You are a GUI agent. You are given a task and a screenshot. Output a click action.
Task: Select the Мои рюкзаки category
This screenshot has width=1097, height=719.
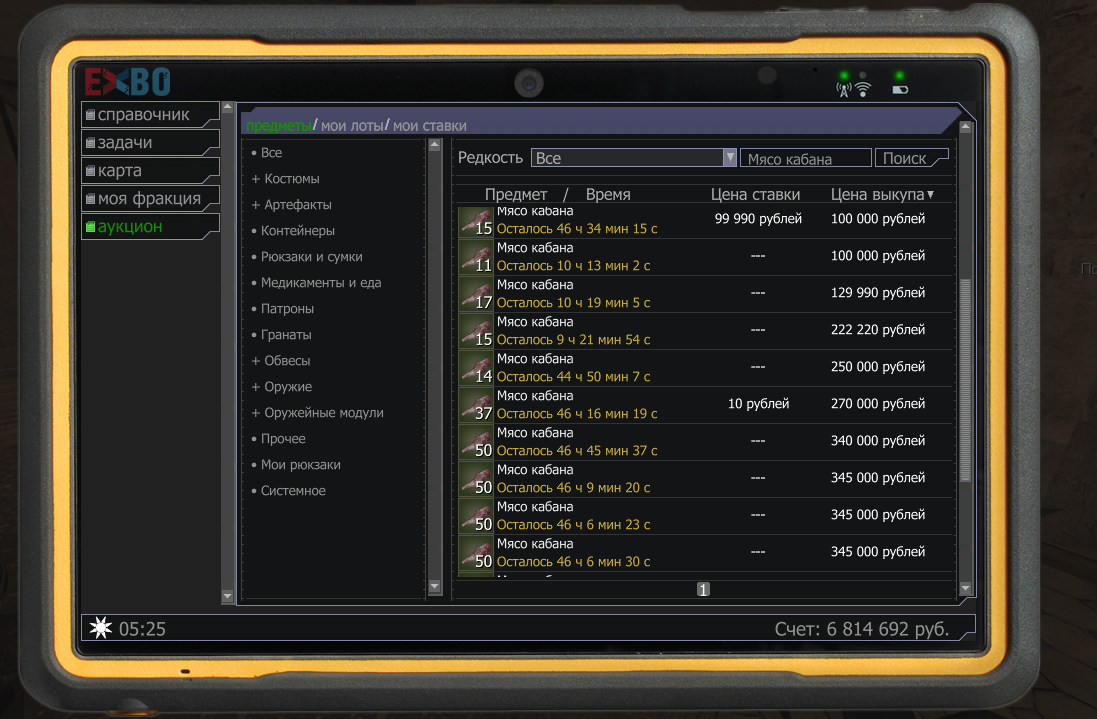click(x=296, y=464)
